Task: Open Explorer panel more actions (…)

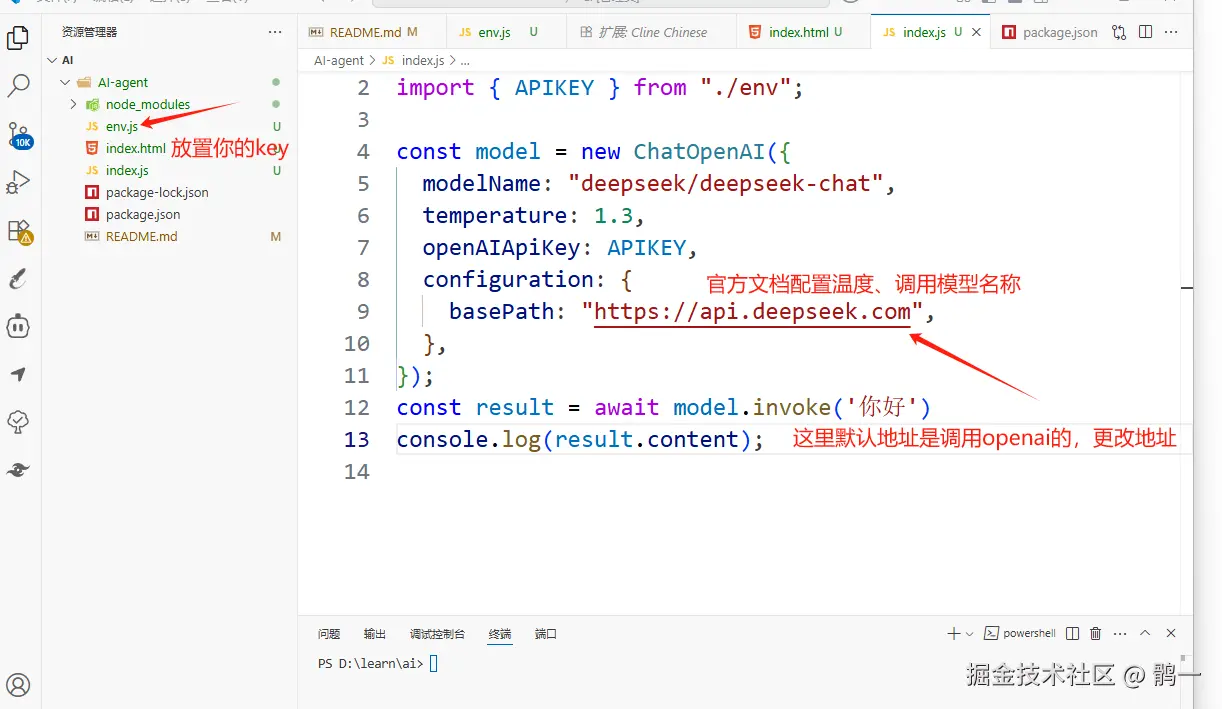Action: 275,32
